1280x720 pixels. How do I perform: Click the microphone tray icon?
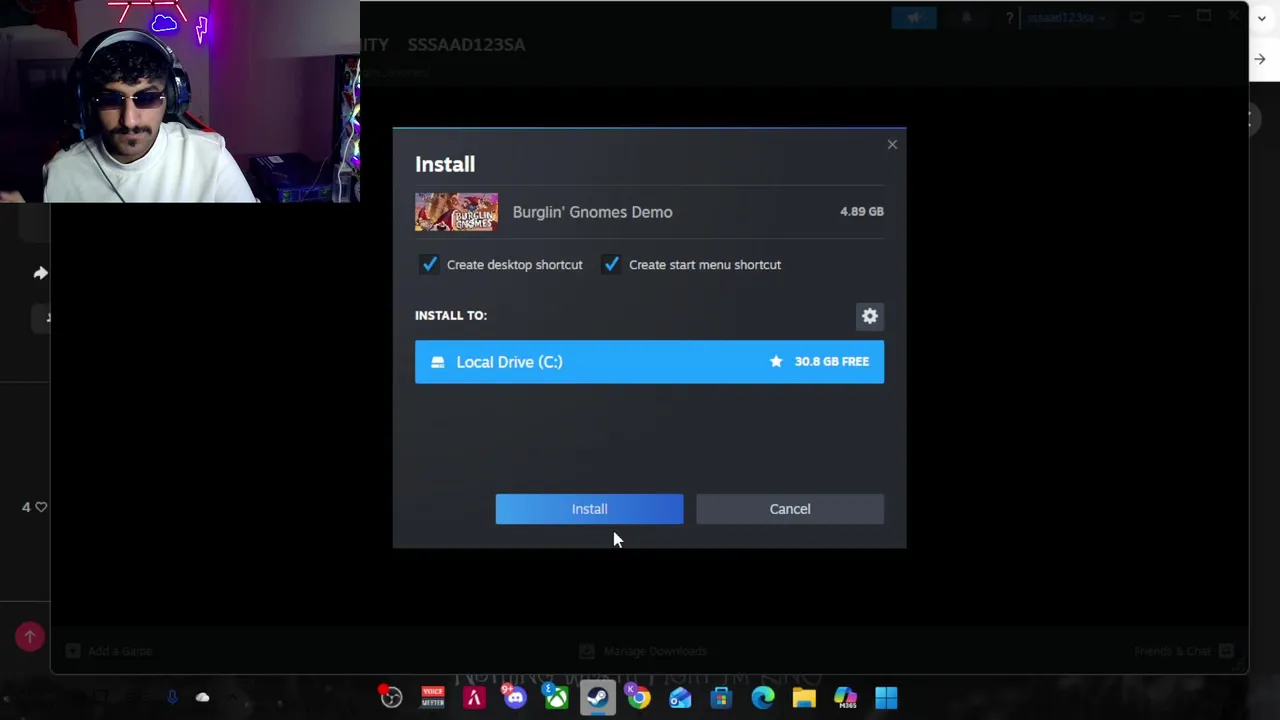pyautogui.click(x=172, y=697)
